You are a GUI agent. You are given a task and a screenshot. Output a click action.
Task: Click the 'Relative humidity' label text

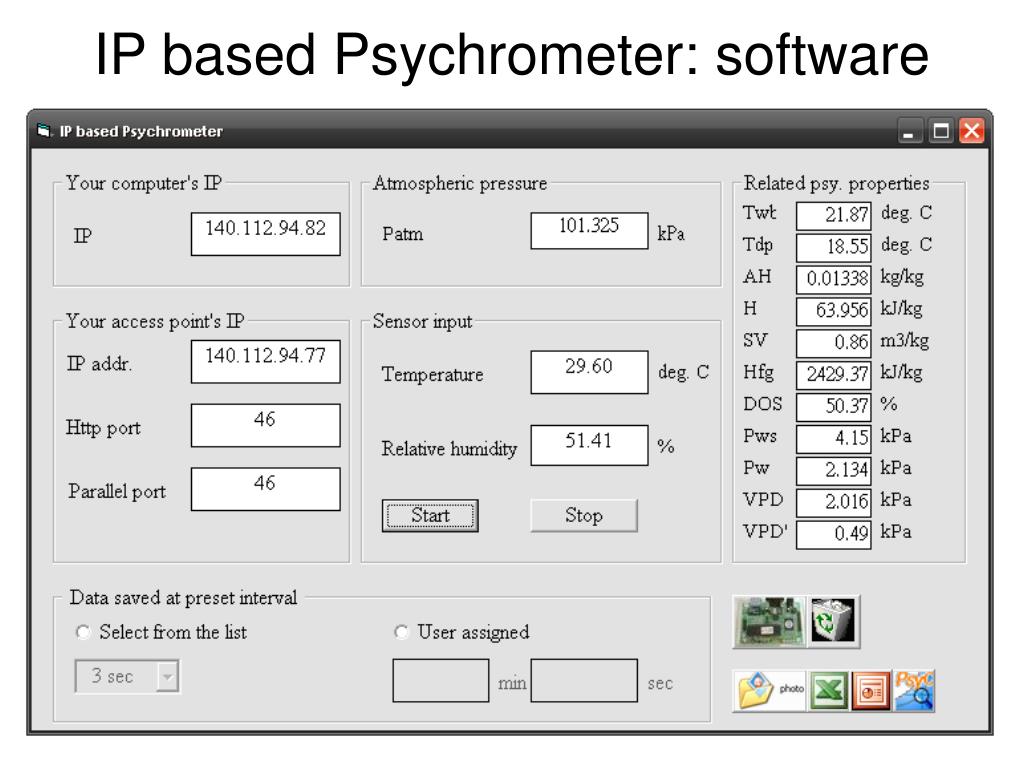pos(449,449)
